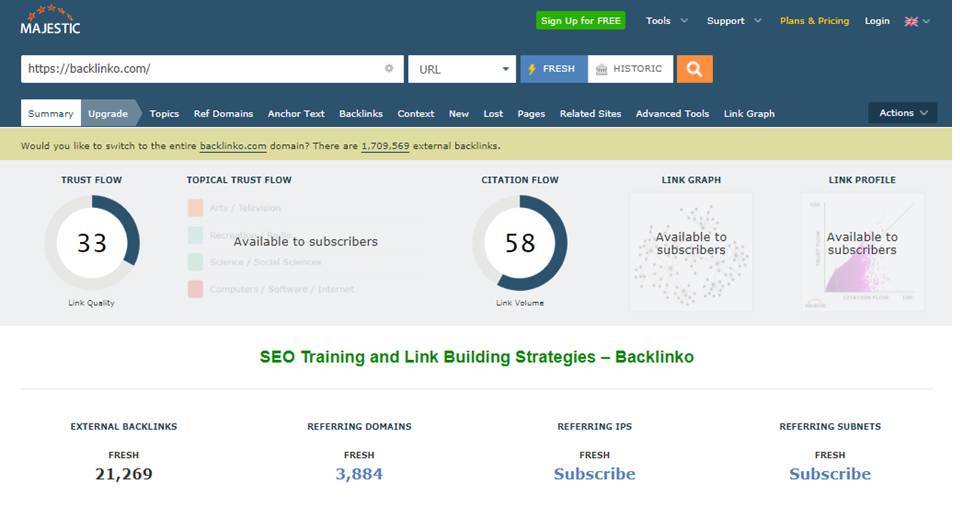
Task: Open the language selector chevron
Action: 926,21
